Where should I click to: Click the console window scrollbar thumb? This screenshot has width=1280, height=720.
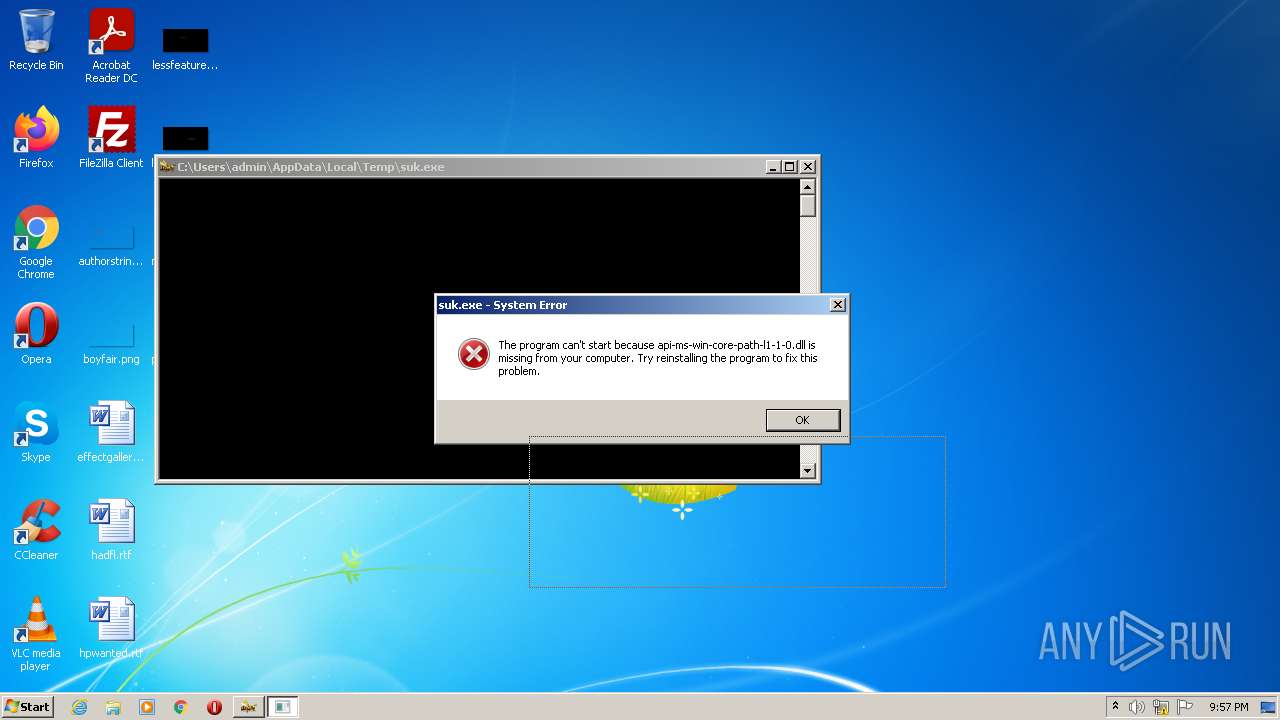pyautogui.click(x=808, y=206)
